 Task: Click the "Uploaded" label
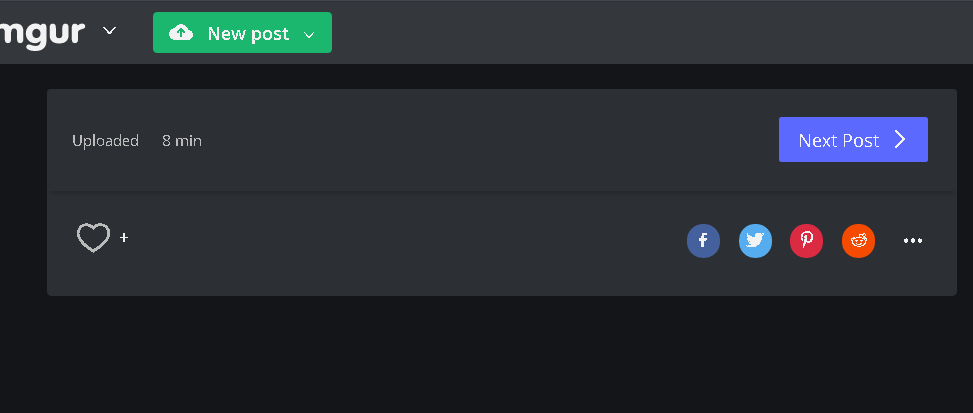(105, 141)
